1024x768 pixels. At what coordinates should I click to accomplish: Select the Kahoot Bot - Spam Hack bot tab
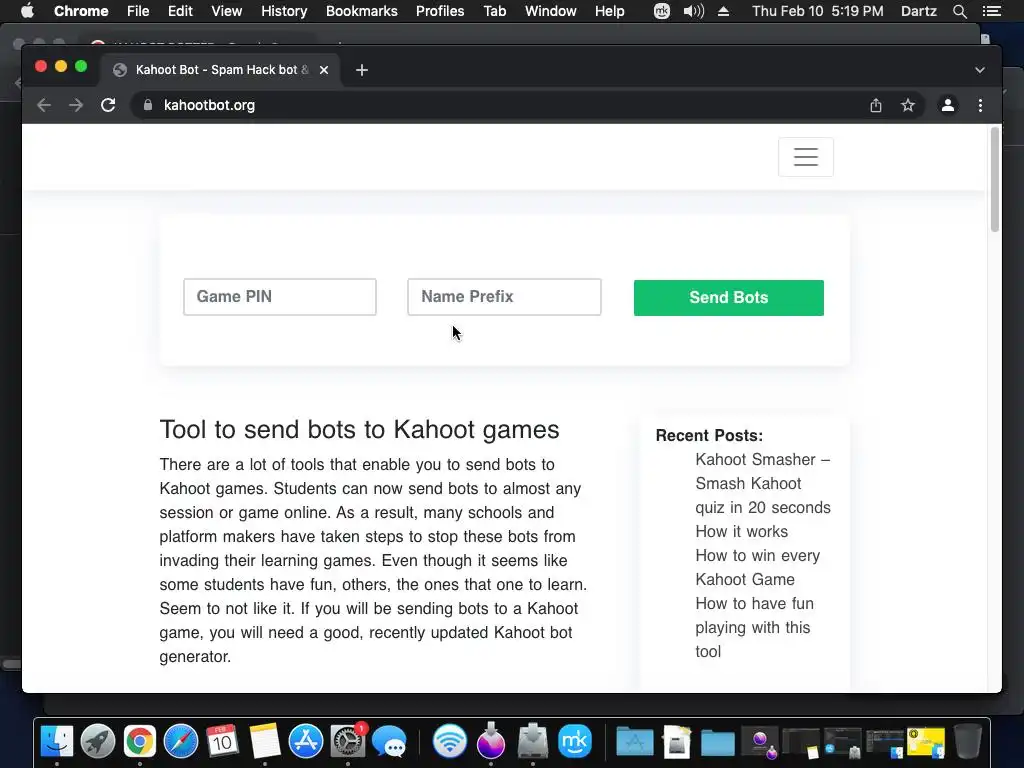218,70
